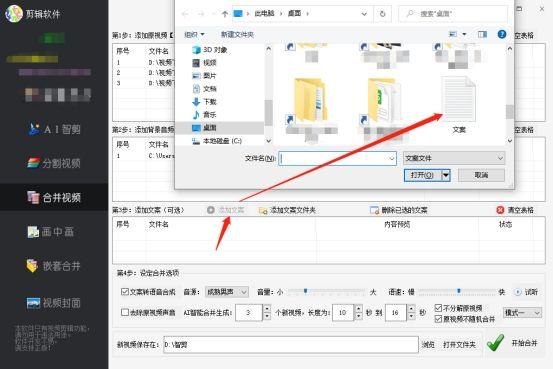Toggle 文案转语音合成 checkbox

pos(124,291)
